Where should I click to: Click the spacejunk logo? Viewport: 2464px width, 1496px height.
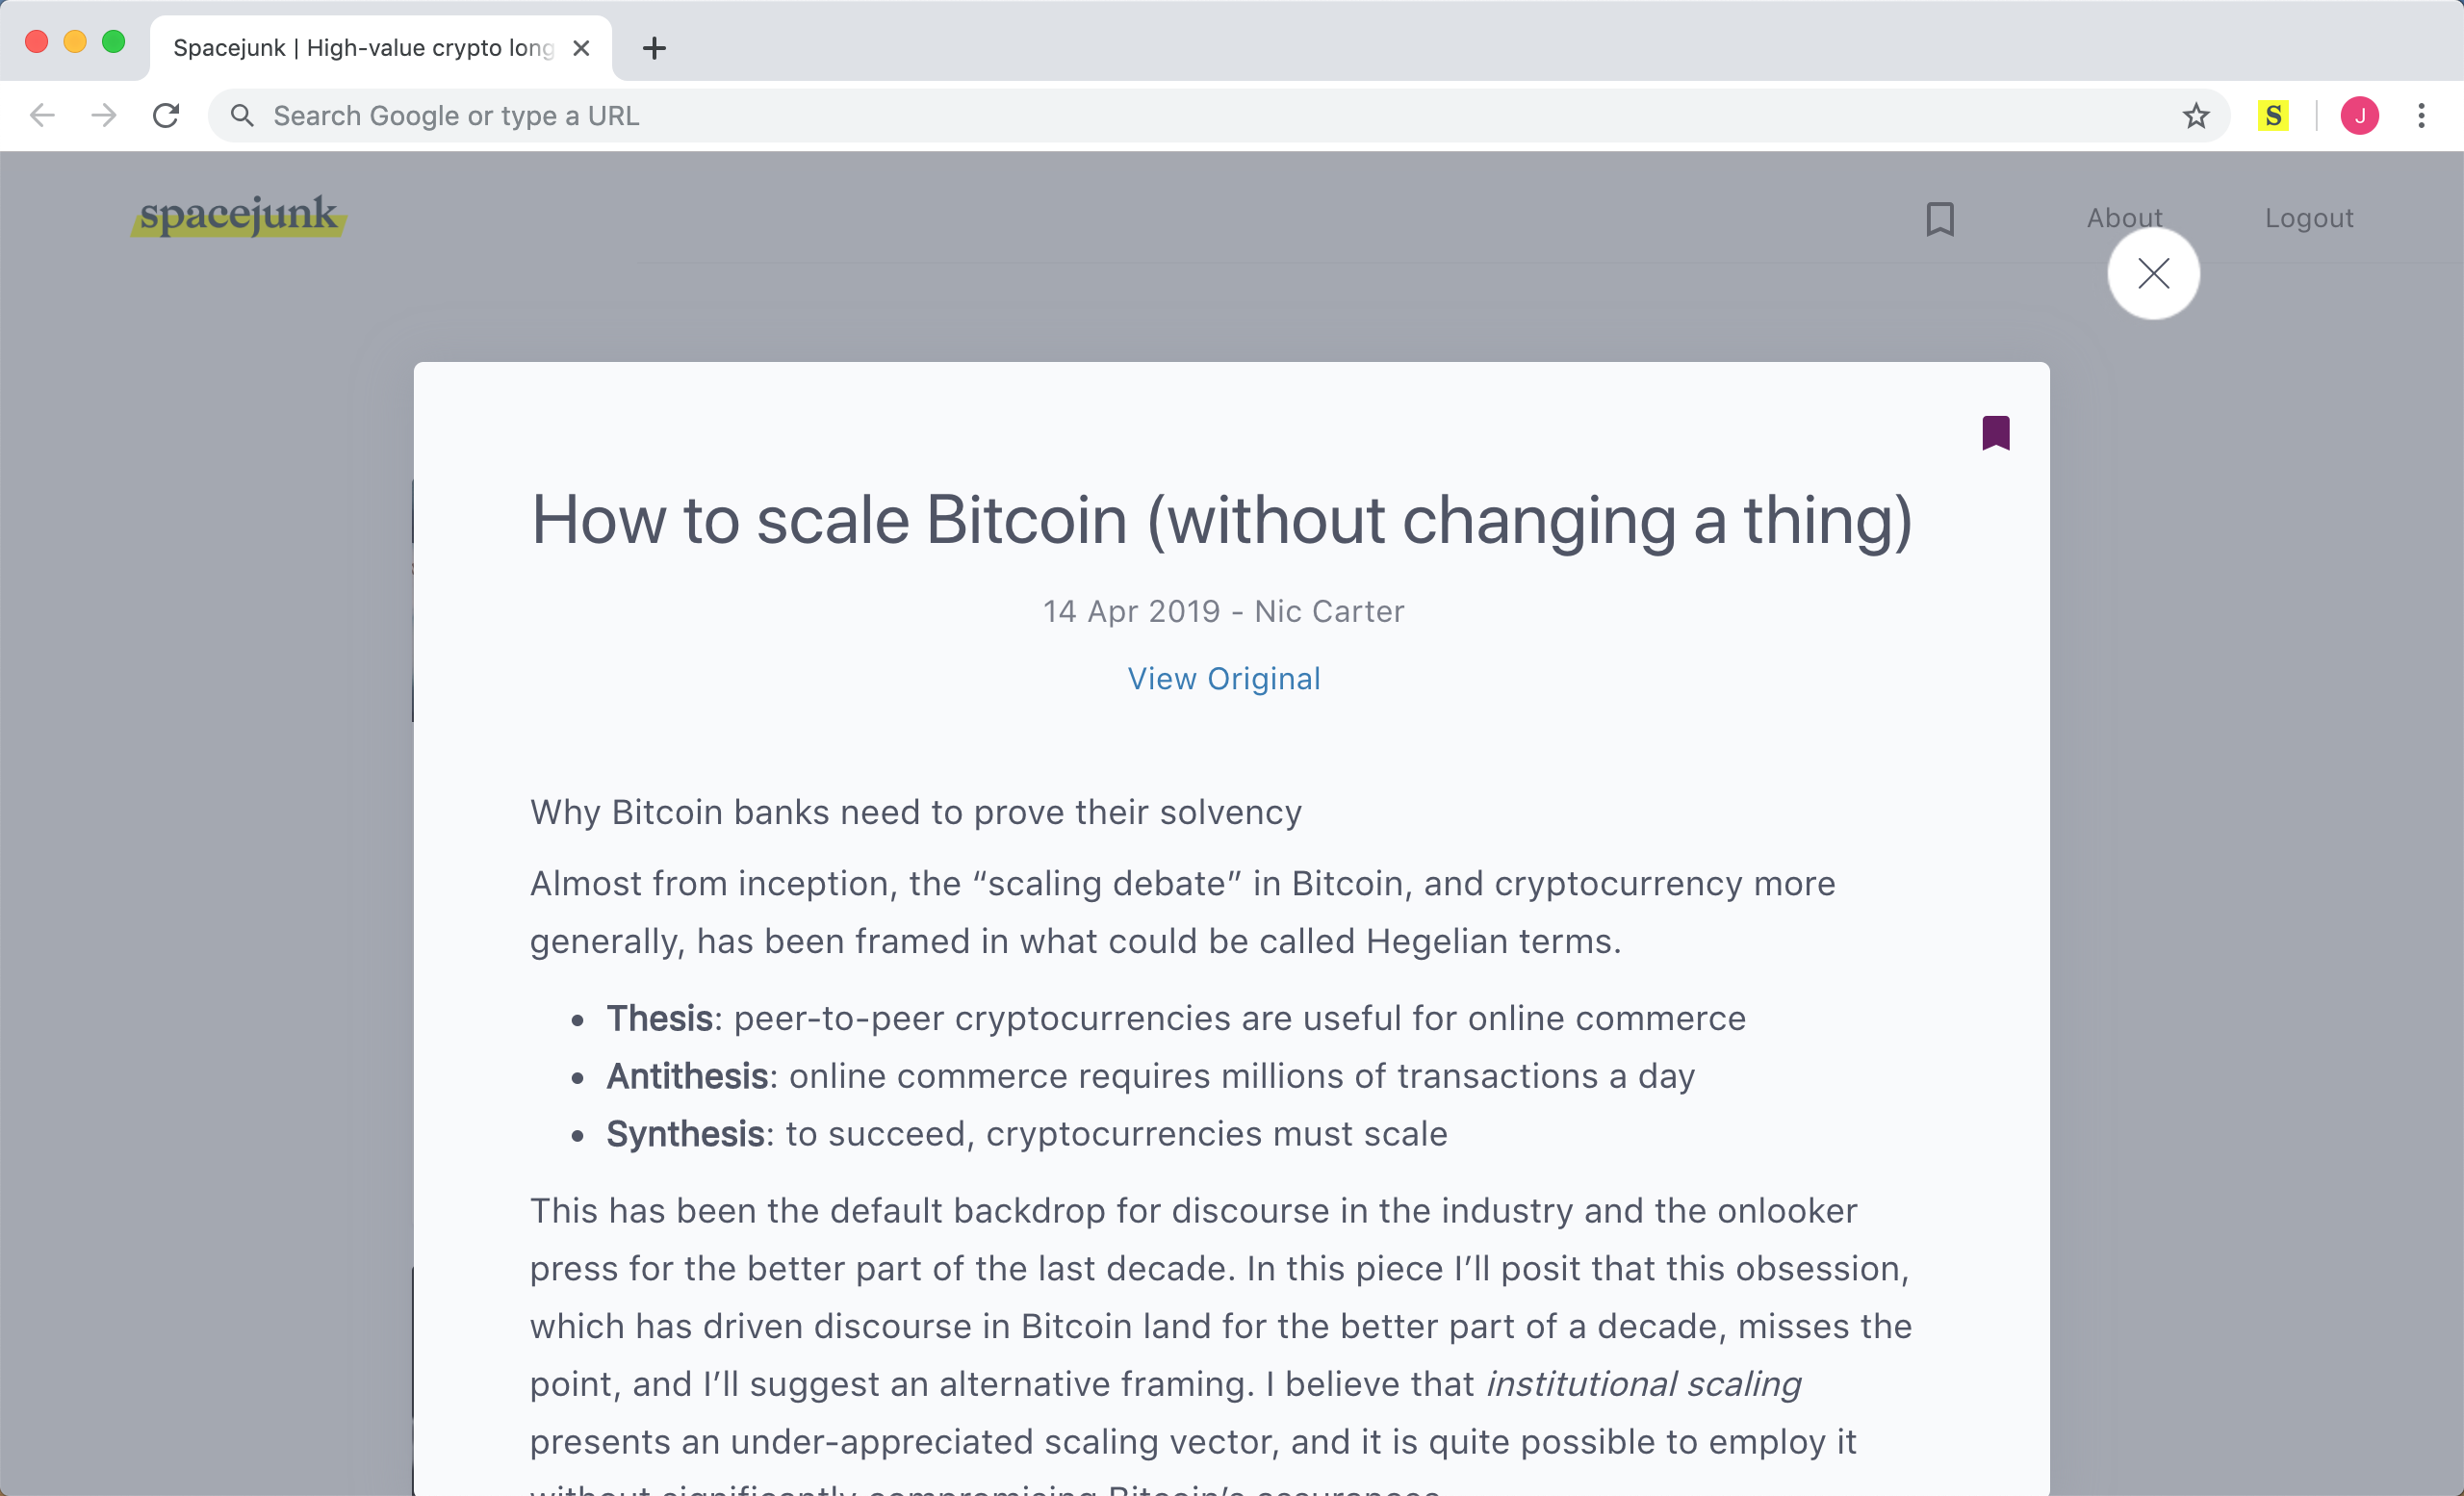[238, 215]
